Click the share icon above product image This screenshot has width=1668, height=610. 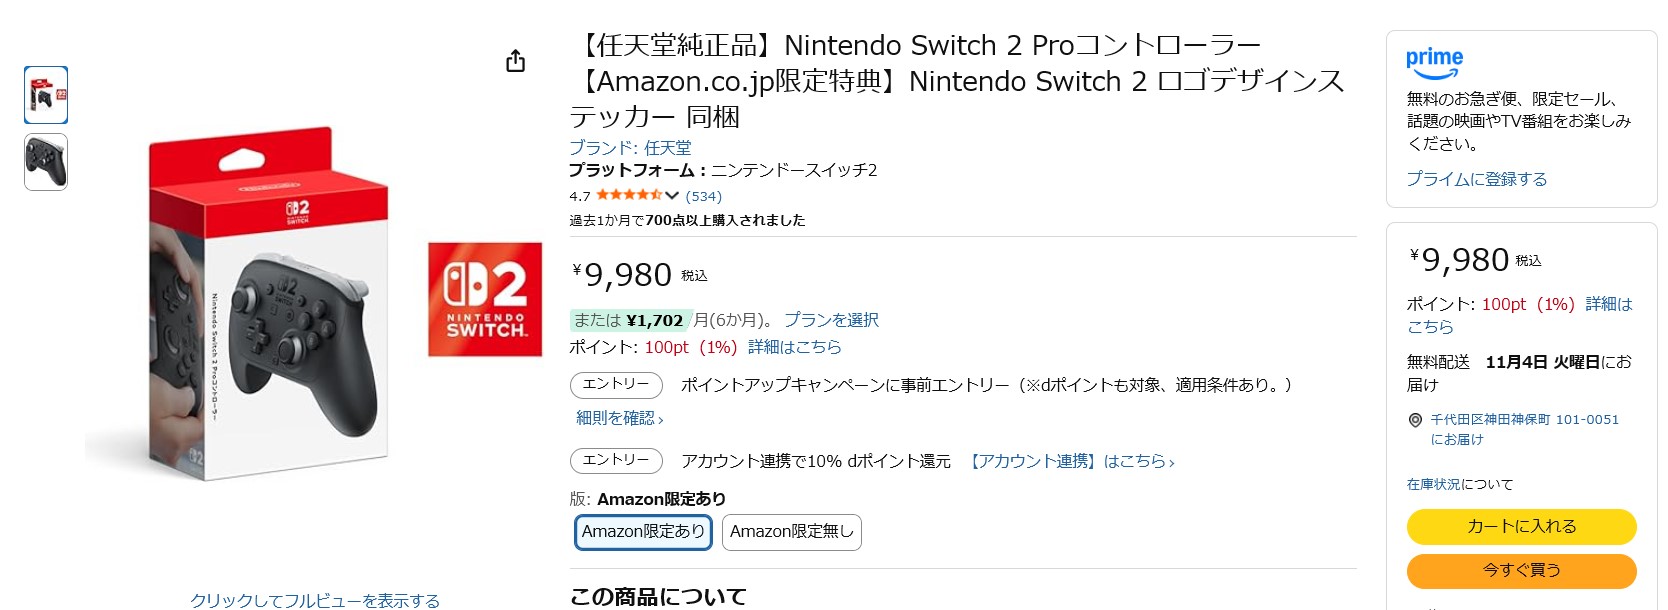click(x=515, y=61)
